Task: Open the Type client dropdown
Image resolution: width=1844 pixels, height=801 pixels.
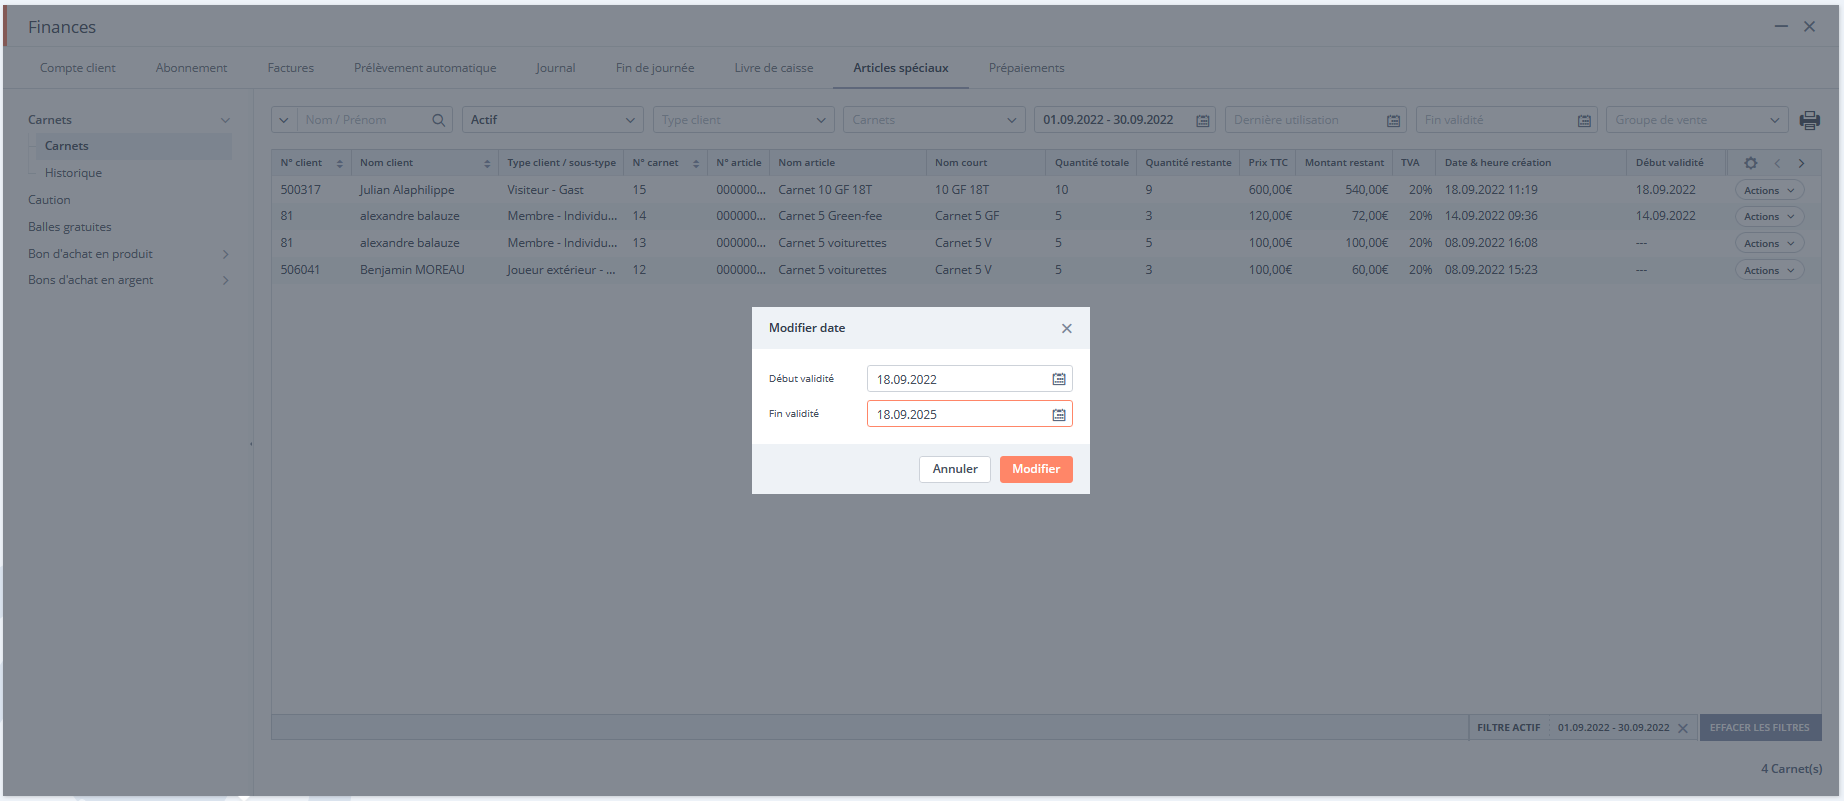Action: tap(743, 120)
